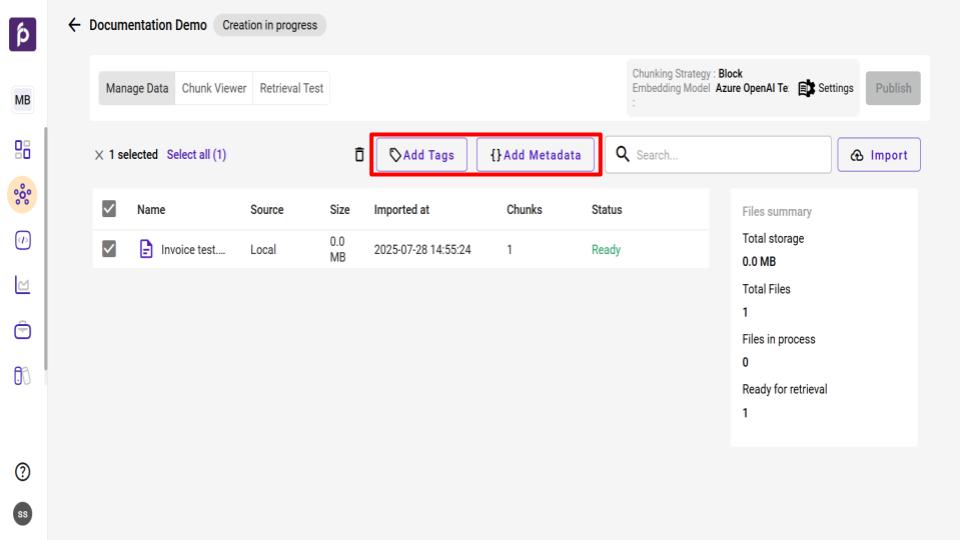
Task: Click the Add Metadata button
Action: click(x=535, y=155)
